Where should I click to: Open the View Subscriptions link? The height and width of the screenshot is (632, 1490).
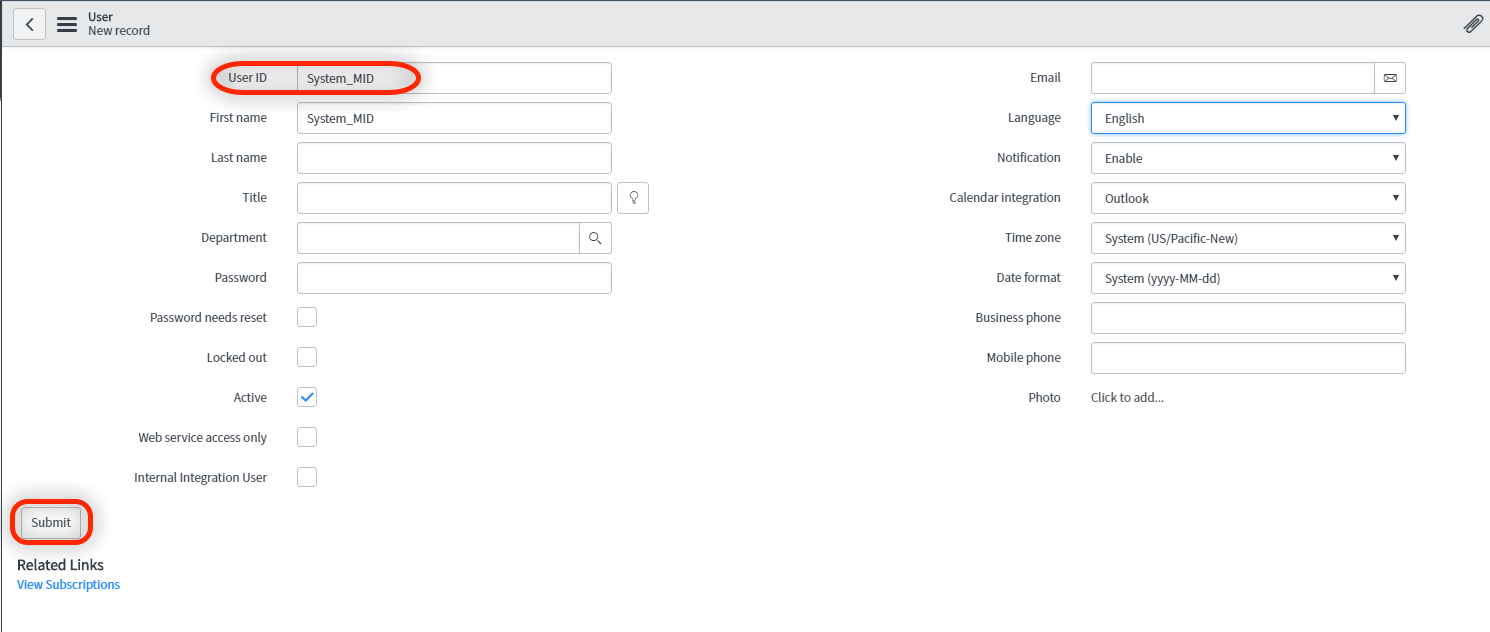coord(68,585)
